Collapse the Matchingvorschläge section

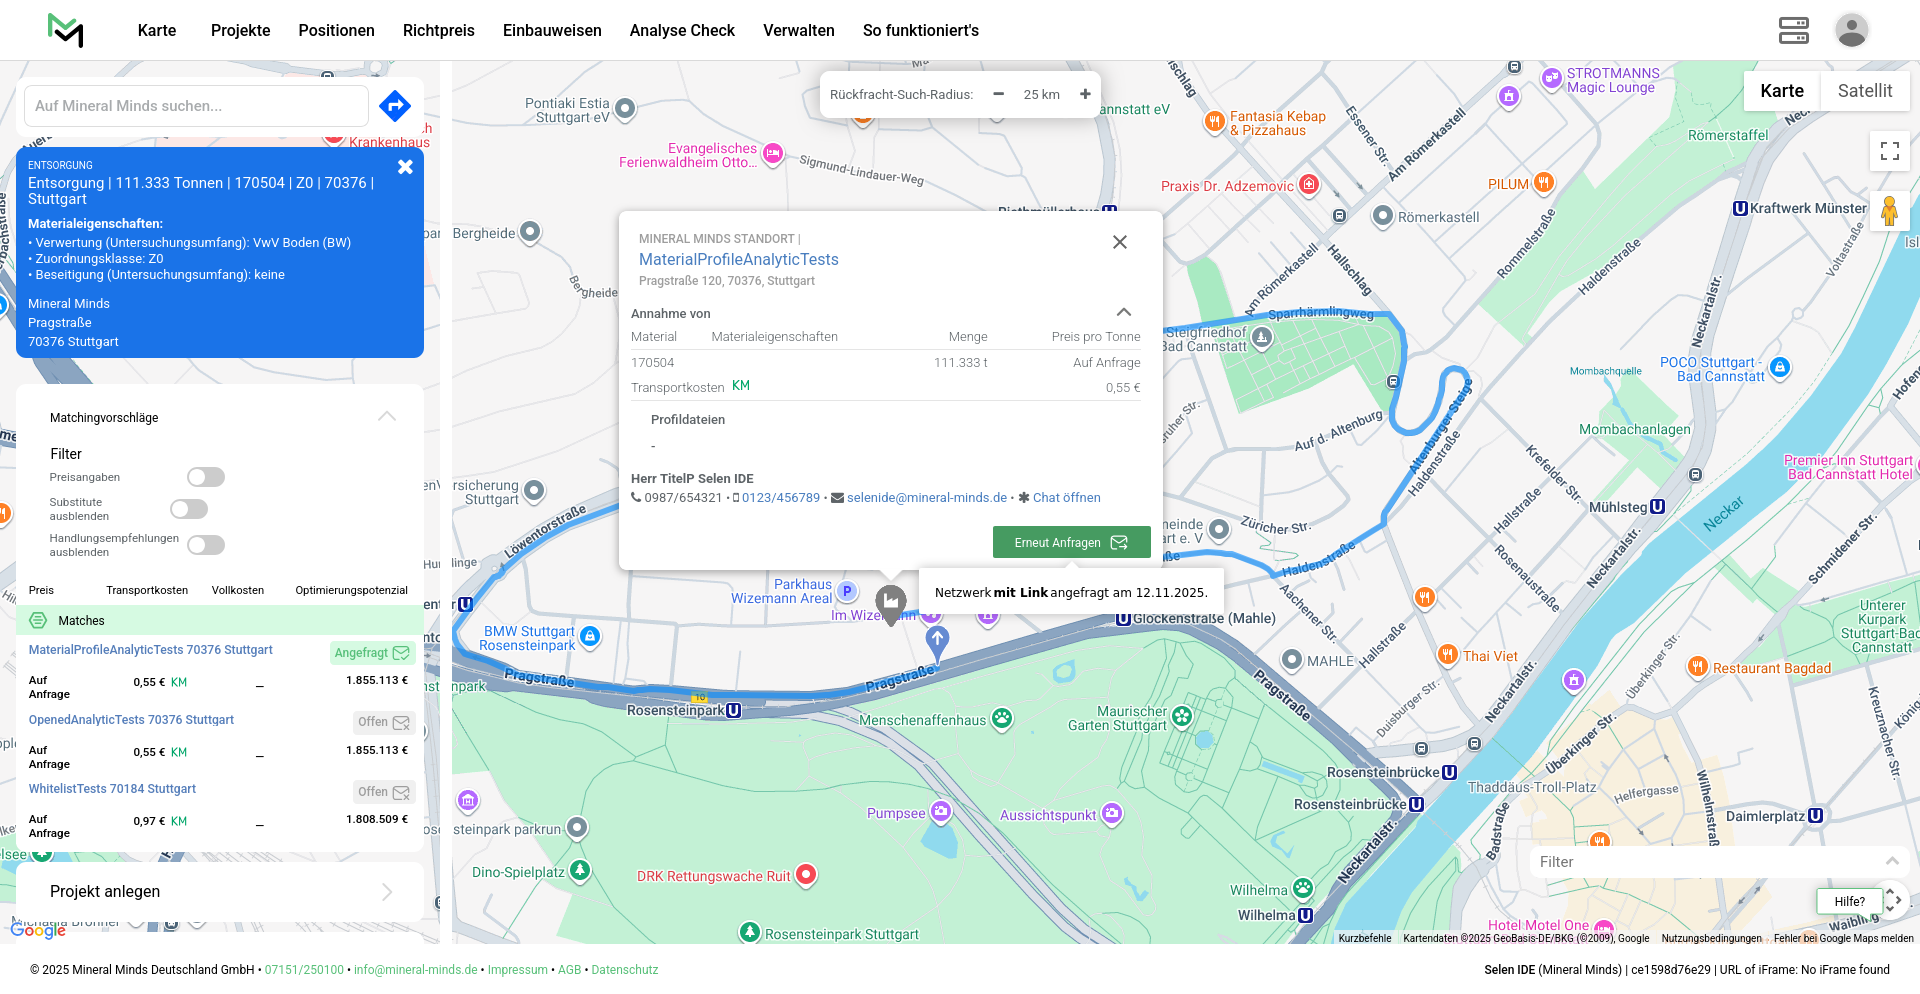coord(387,417)
